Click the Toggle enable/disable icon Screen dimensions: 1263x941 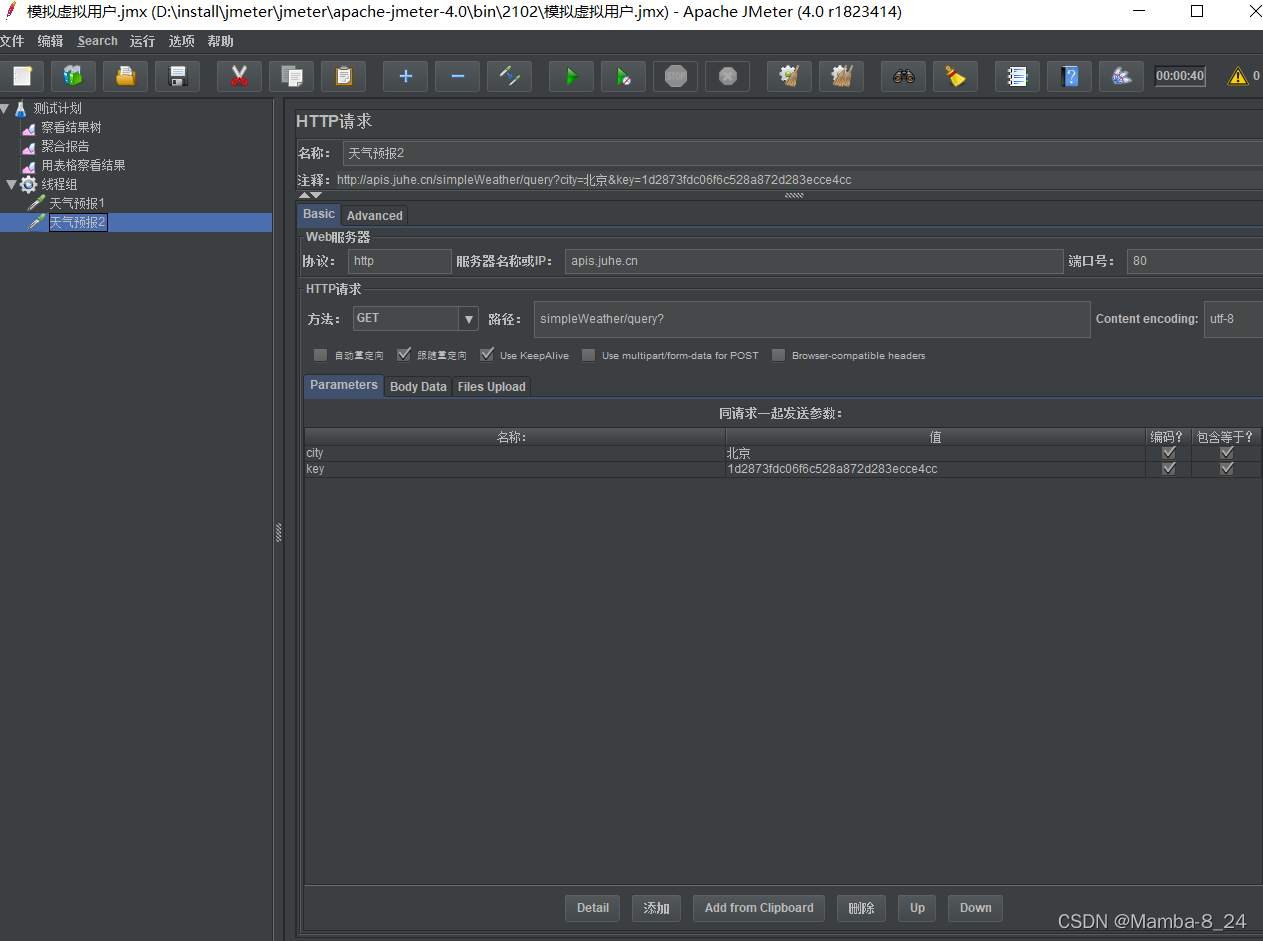pyautogui.click(x=509, y=76)
